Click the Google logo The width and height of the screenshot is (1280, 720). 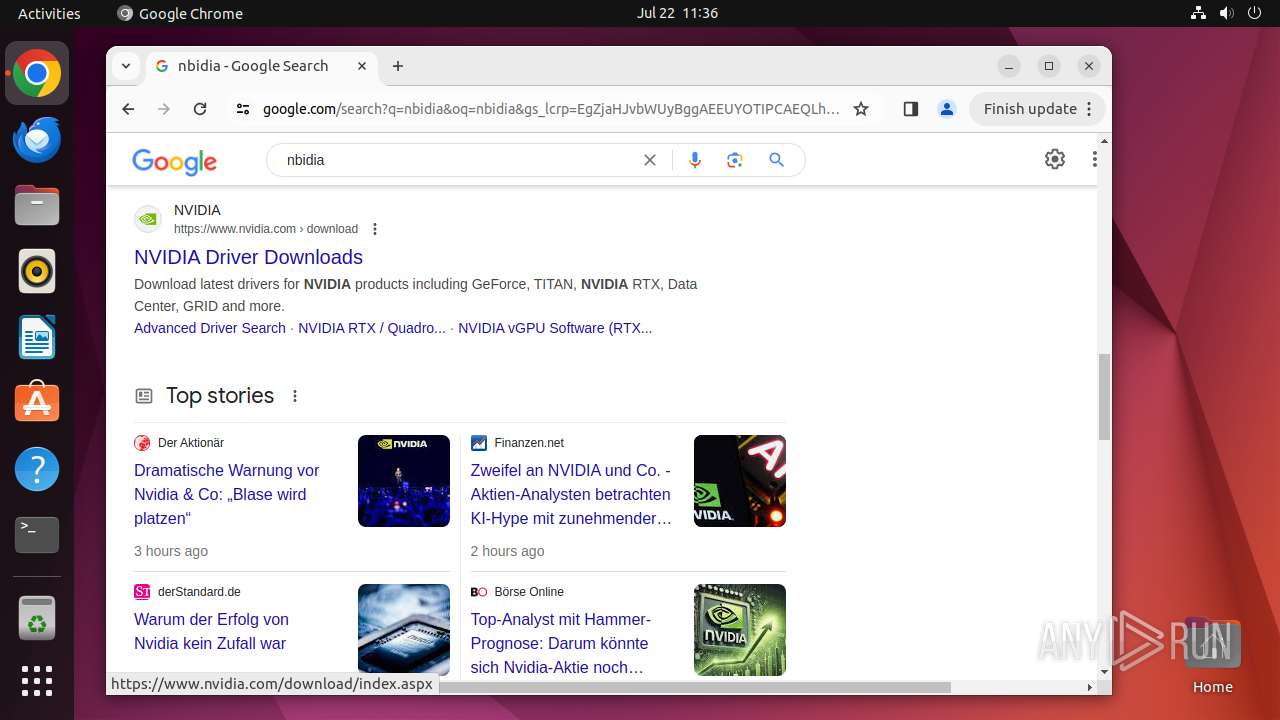pyautogui.click(x=174, y=161)
